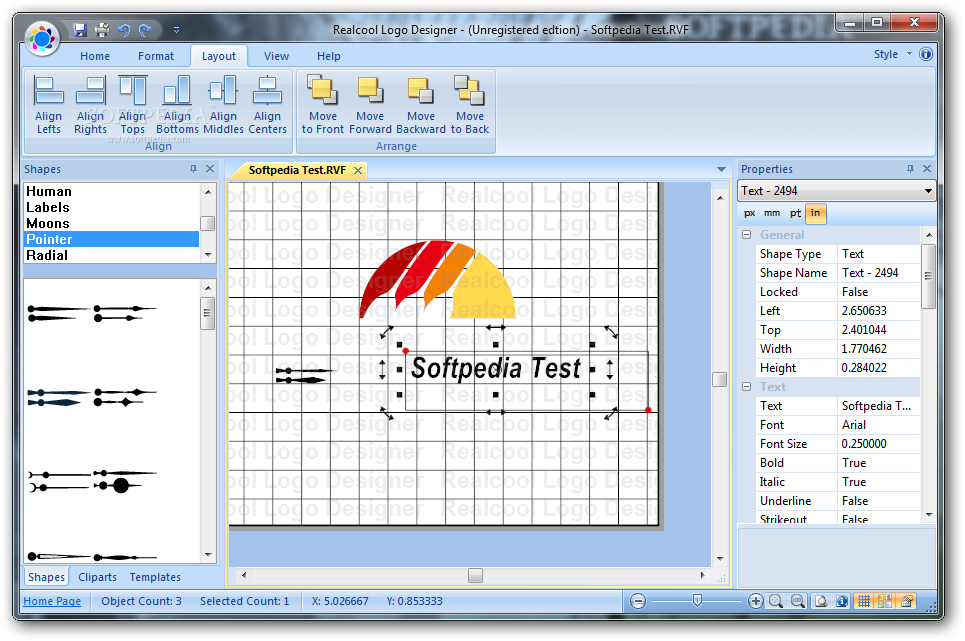Zoom out with the minus button
This screenshot has width=965, height=641.
tap(638, 601)
